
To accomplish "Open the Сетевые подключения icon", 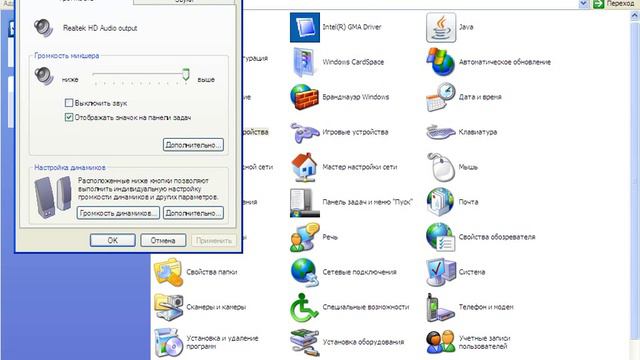I will [304, 272].
